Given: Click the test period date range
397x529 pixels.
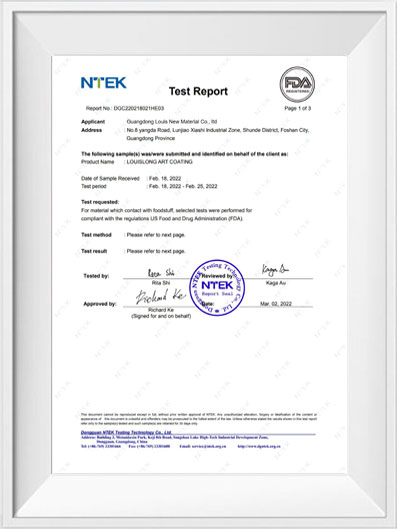Looking at the screenshot, I should coord(183,186).
